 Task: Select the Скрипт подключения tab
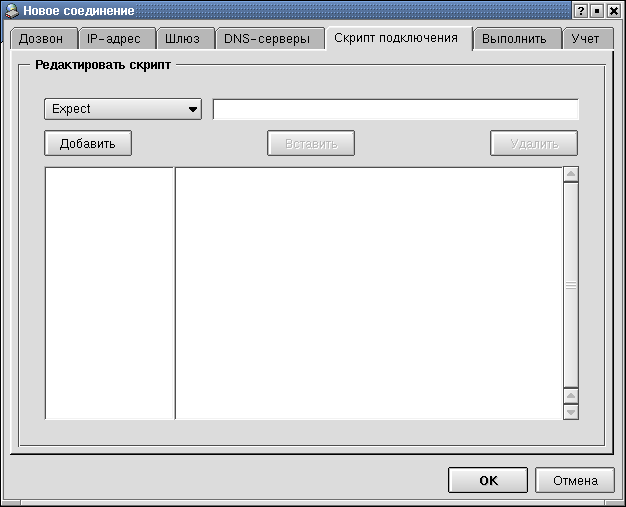pos(396,38)
